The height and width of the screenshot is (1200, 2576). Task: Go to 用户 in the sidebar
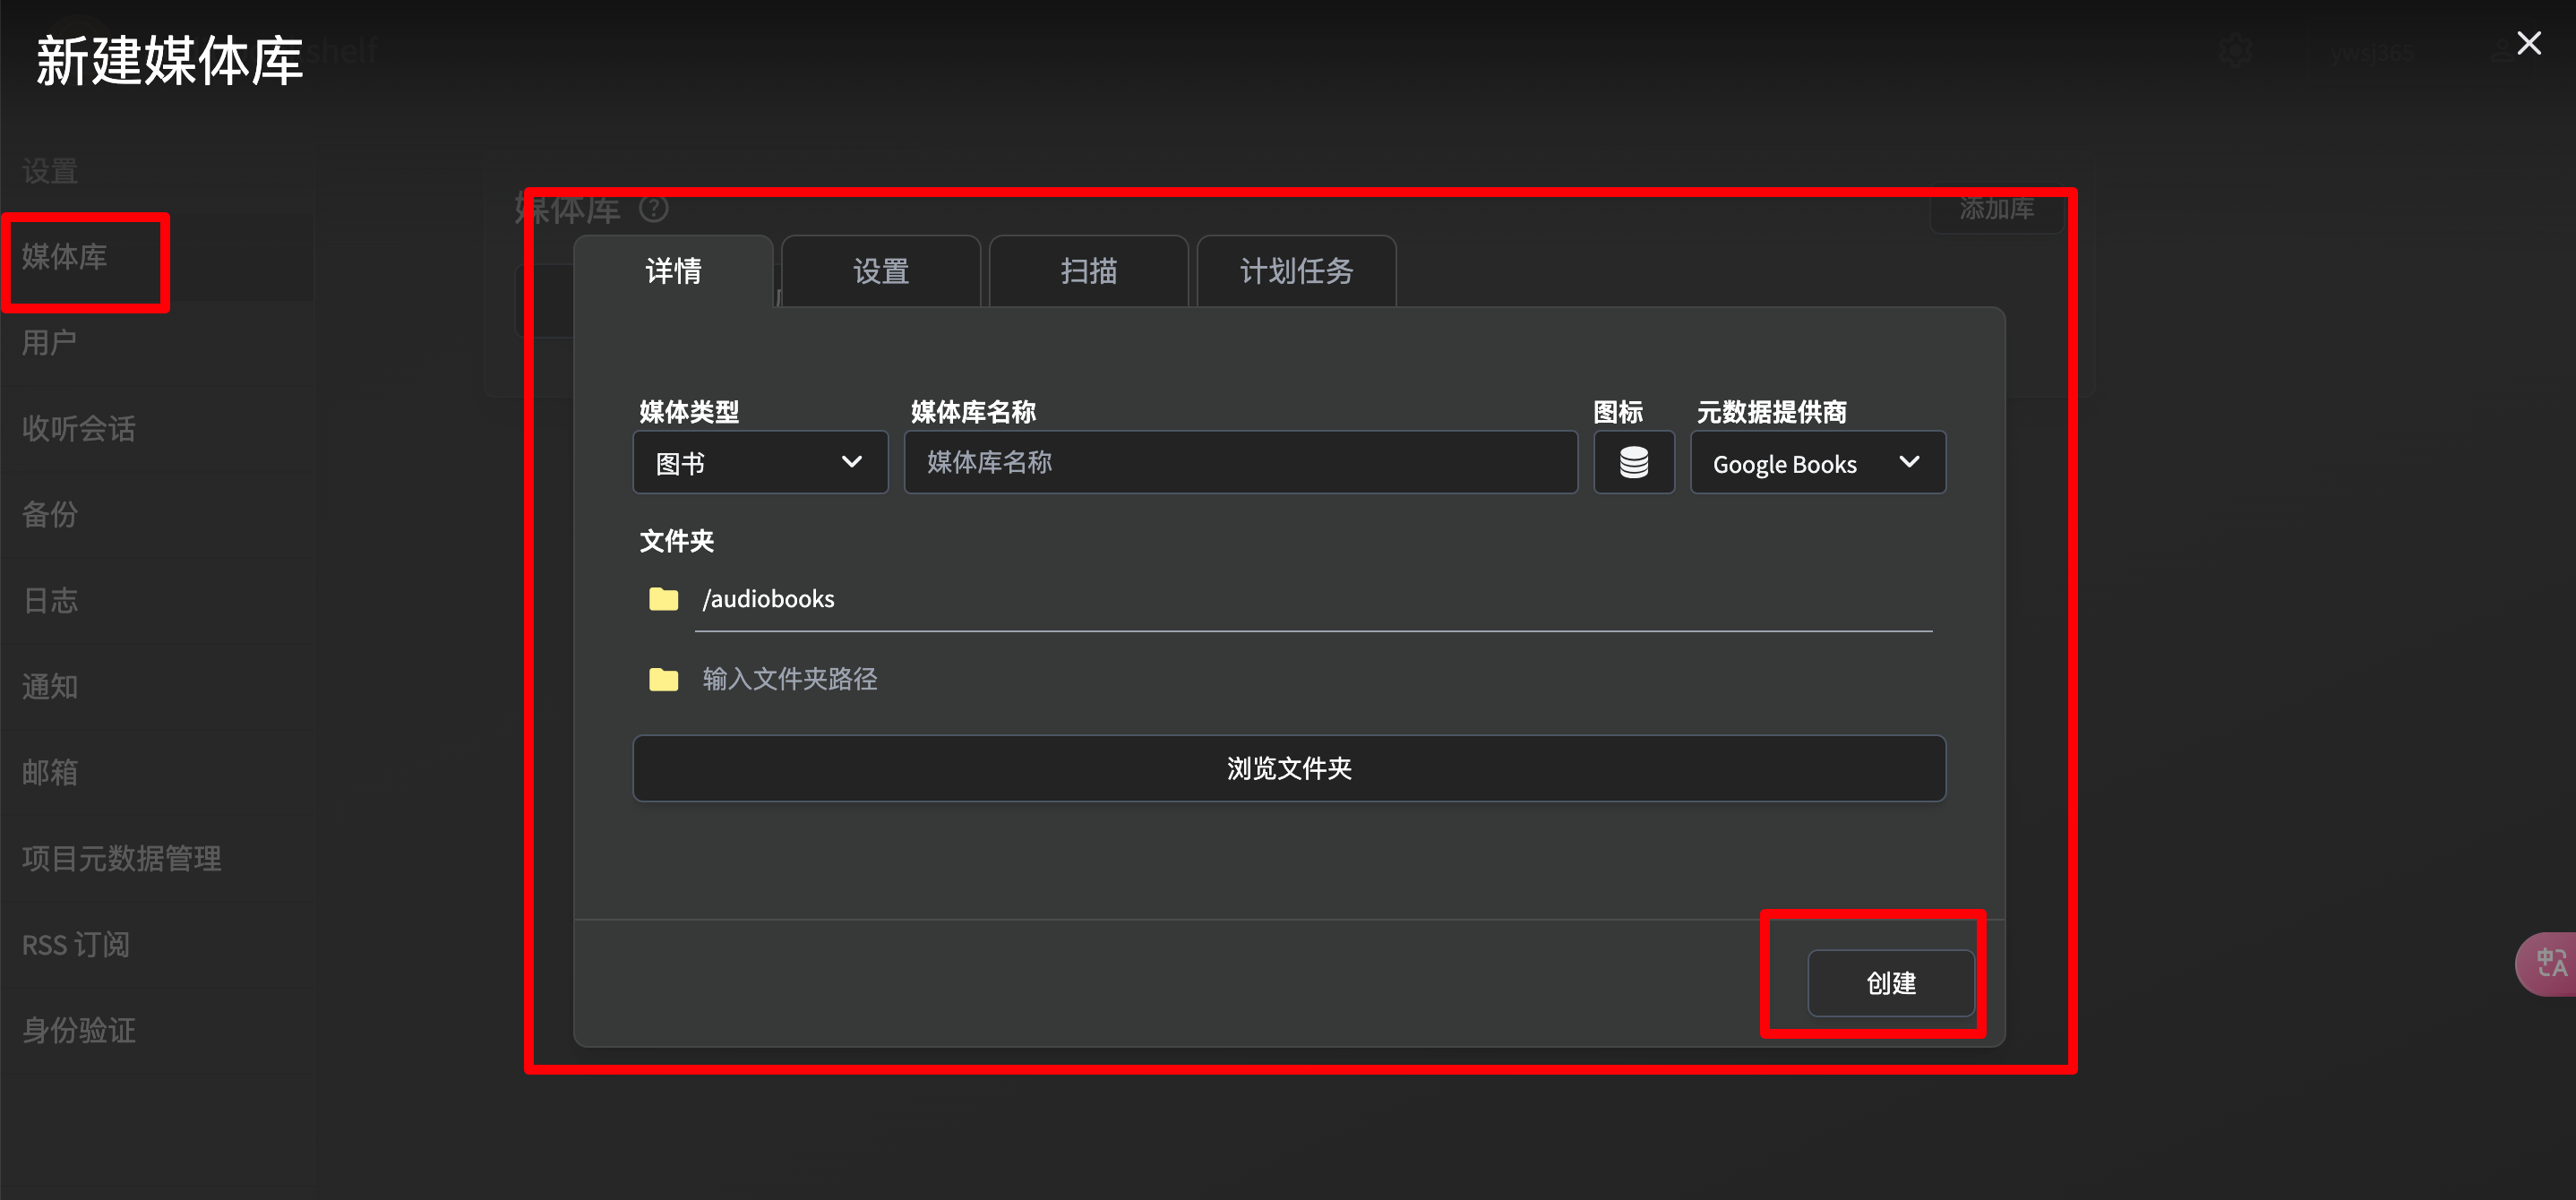pos(49,343)
